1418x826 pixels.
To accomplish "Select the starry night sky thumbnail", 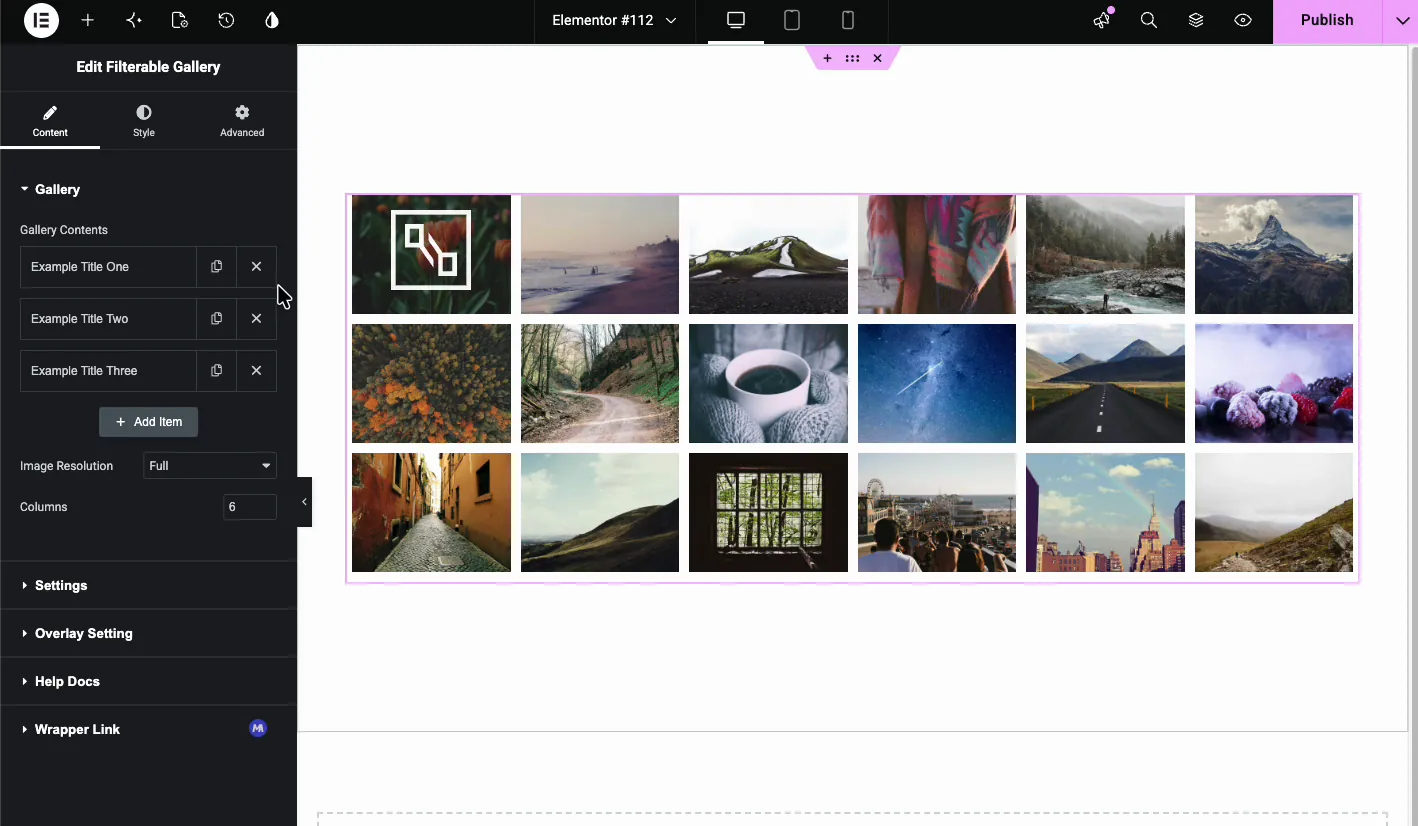I will coord(937,383).
